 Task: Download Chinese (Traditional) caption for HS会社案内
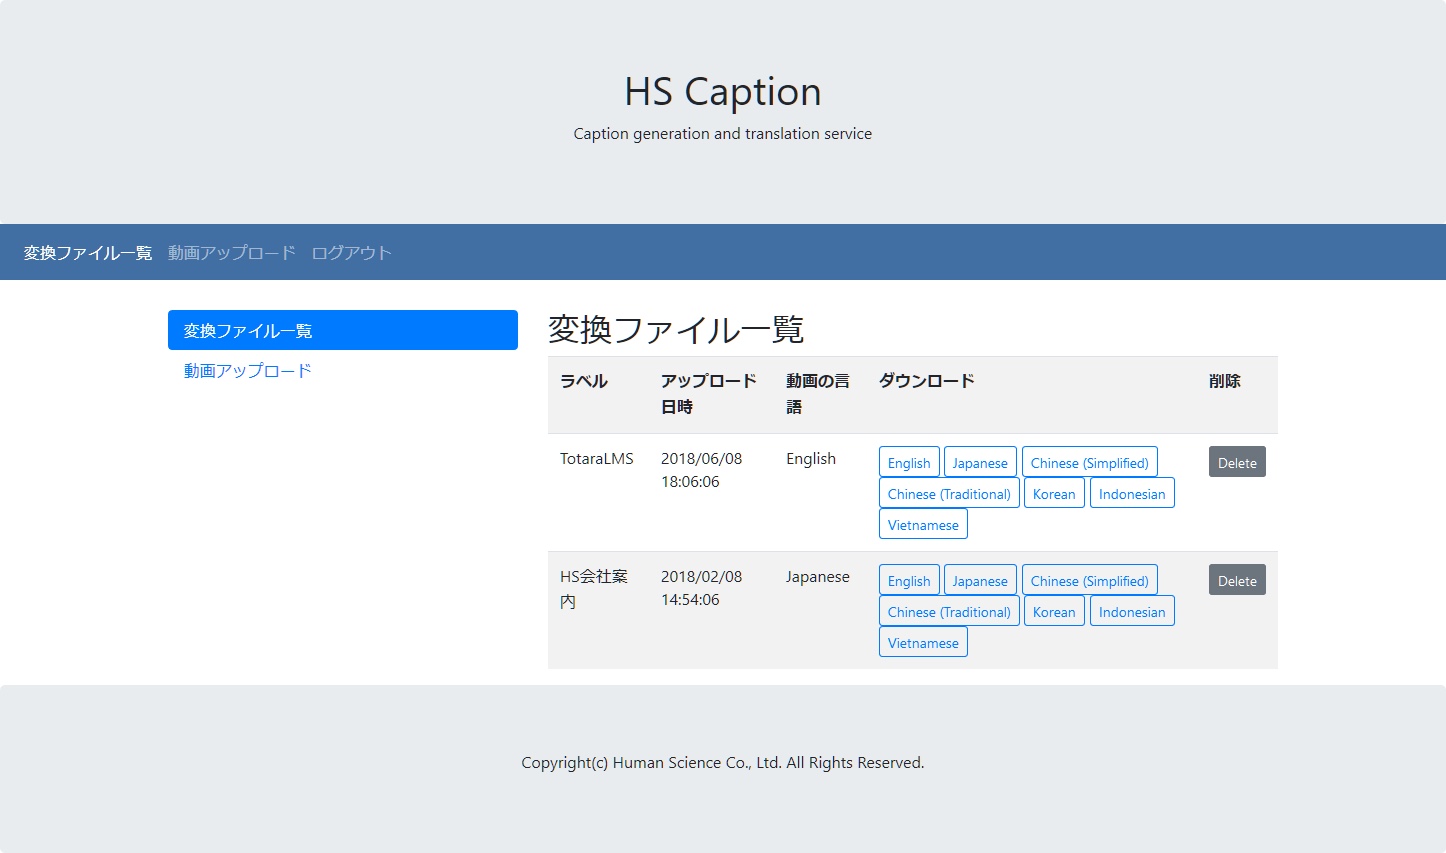coord(949,611)
